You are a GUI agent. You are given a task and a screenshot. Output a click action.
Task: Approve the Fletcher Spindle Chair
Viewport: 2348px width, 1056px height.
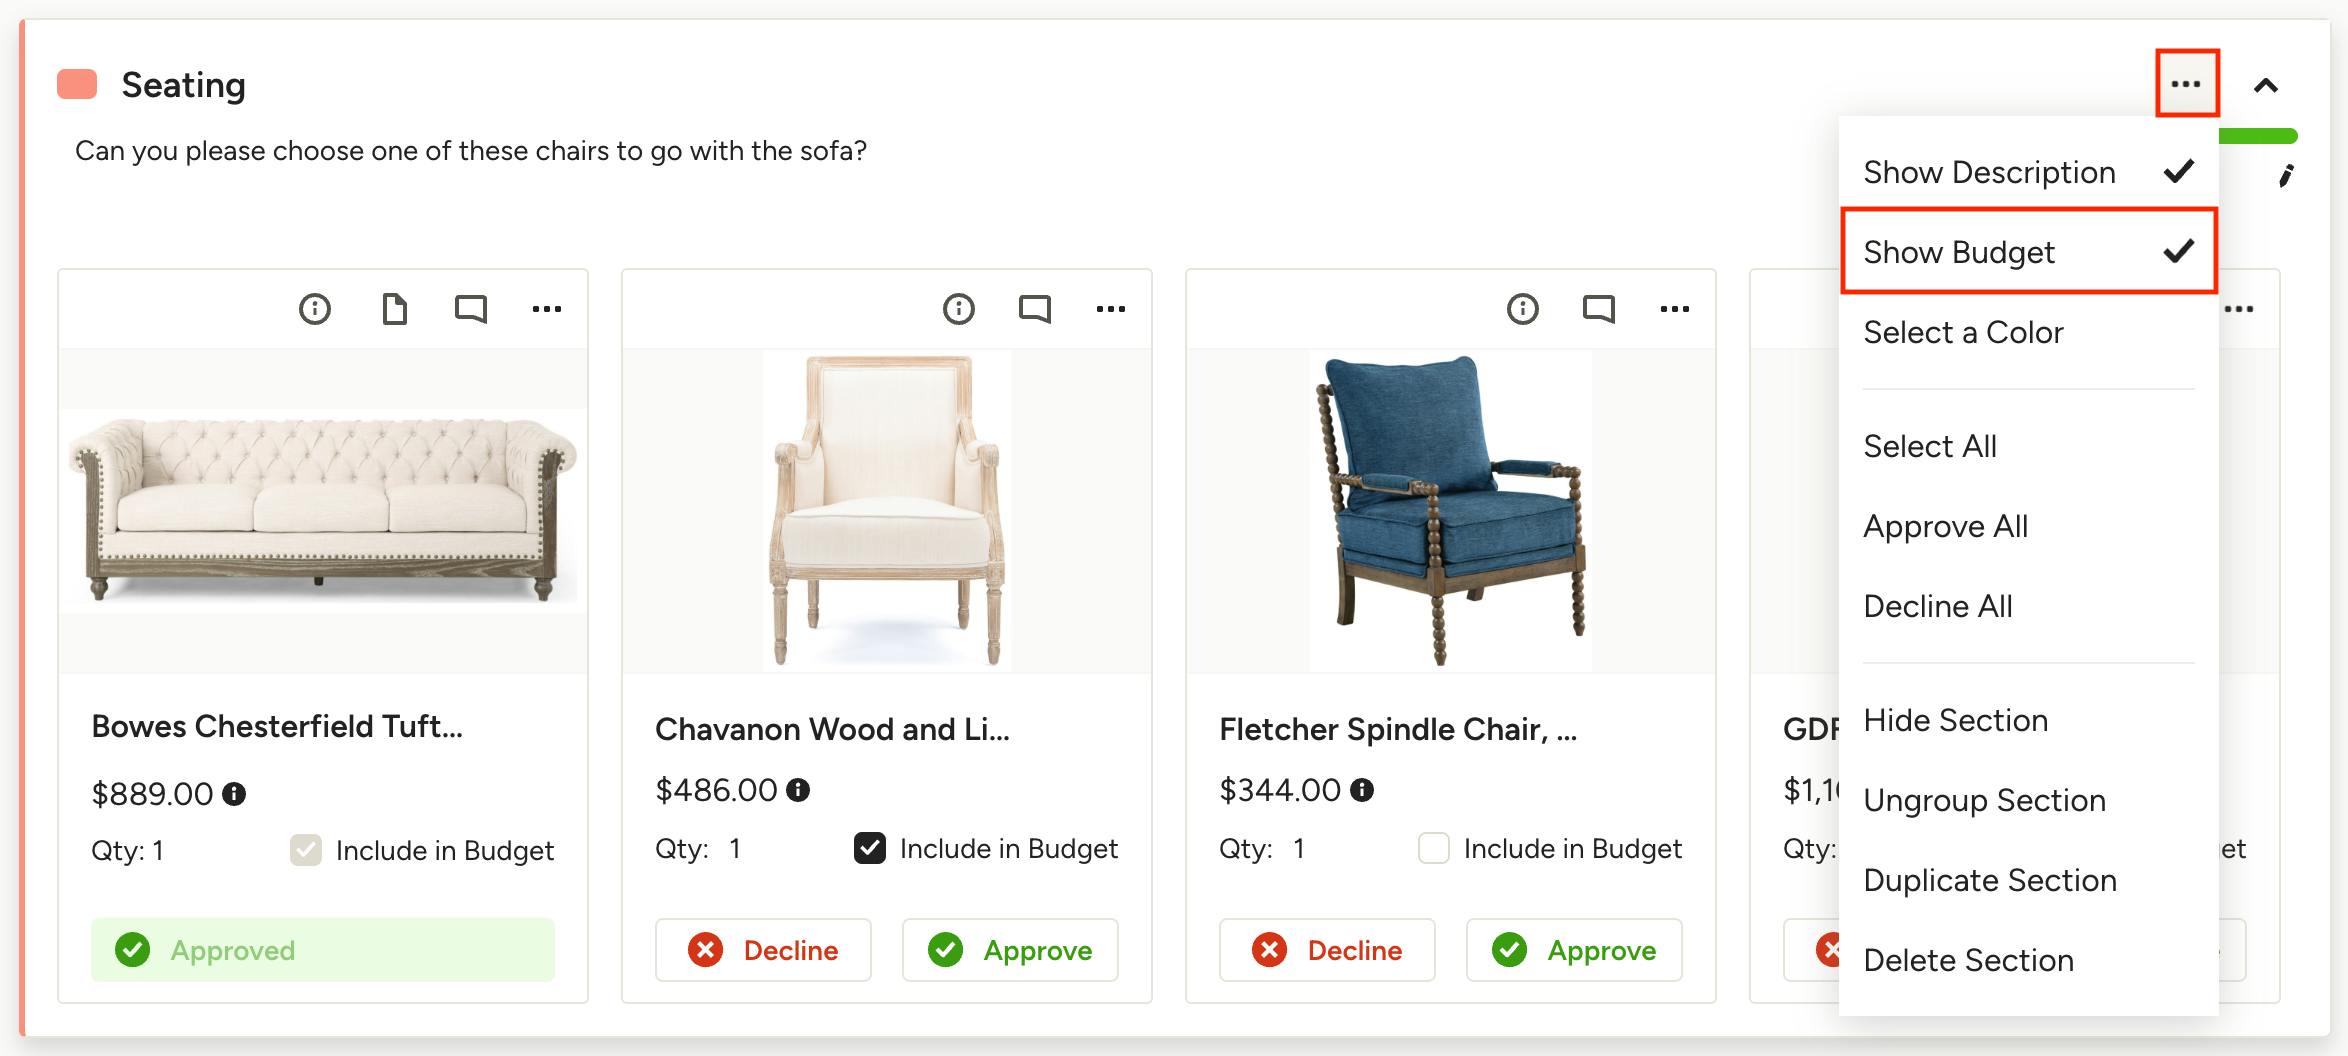point(1574,950)
